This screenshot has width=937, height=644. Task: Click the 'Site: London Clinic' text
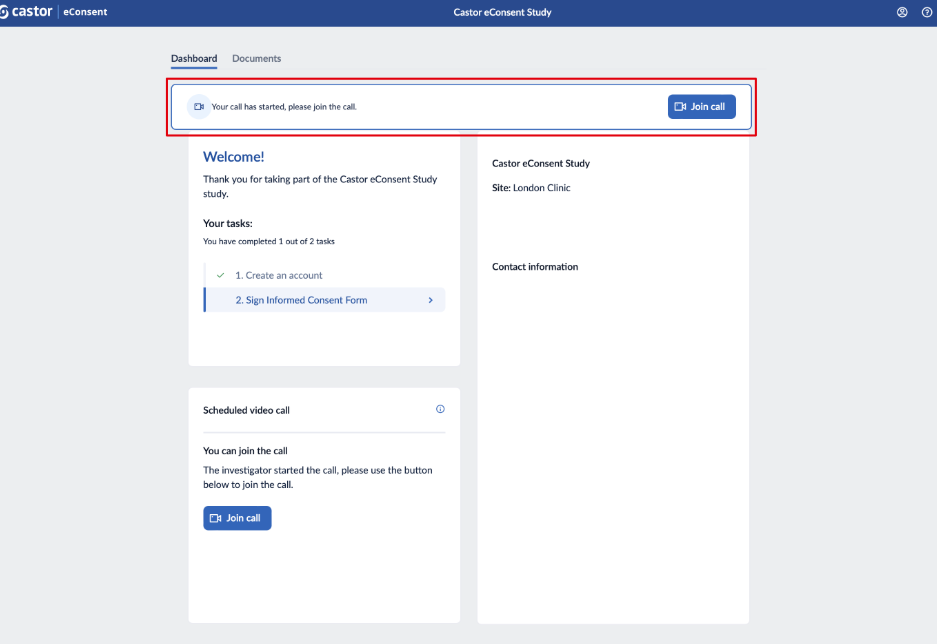pyautogui.click(x=531, y=188)
